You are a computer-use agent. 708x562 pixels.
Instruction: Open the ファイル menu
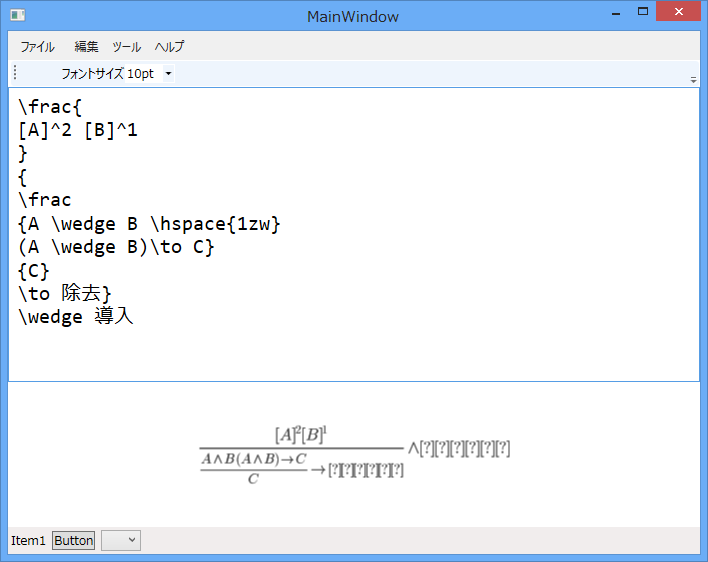pos(37,46)
